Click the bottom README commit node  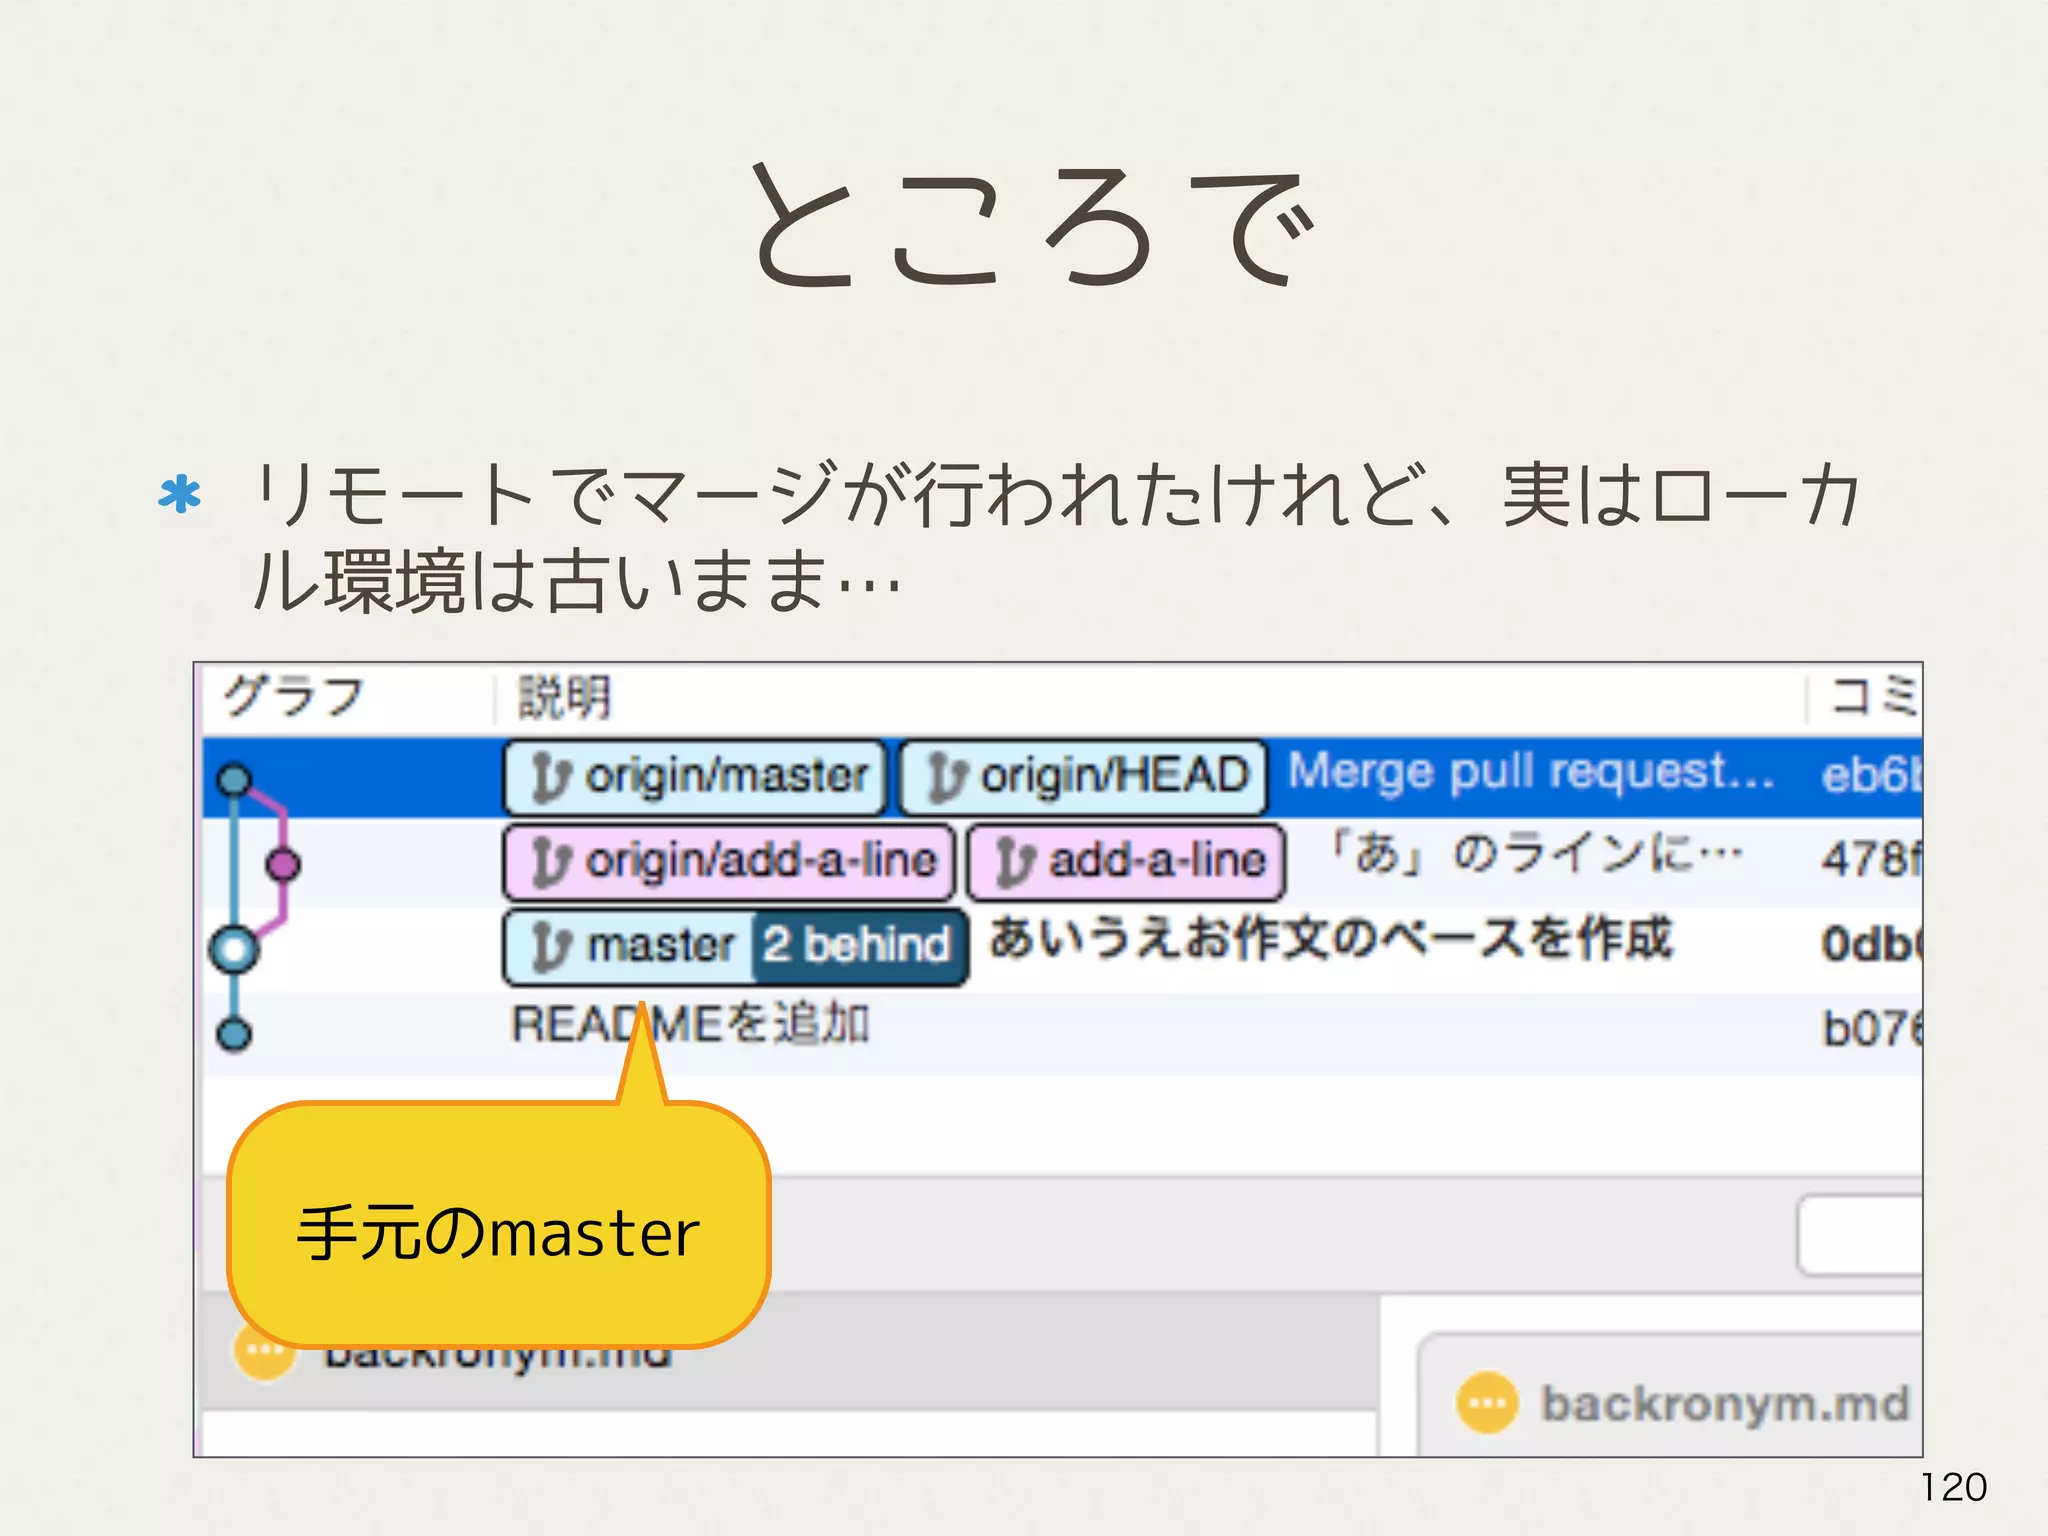tap(234, 1033)
